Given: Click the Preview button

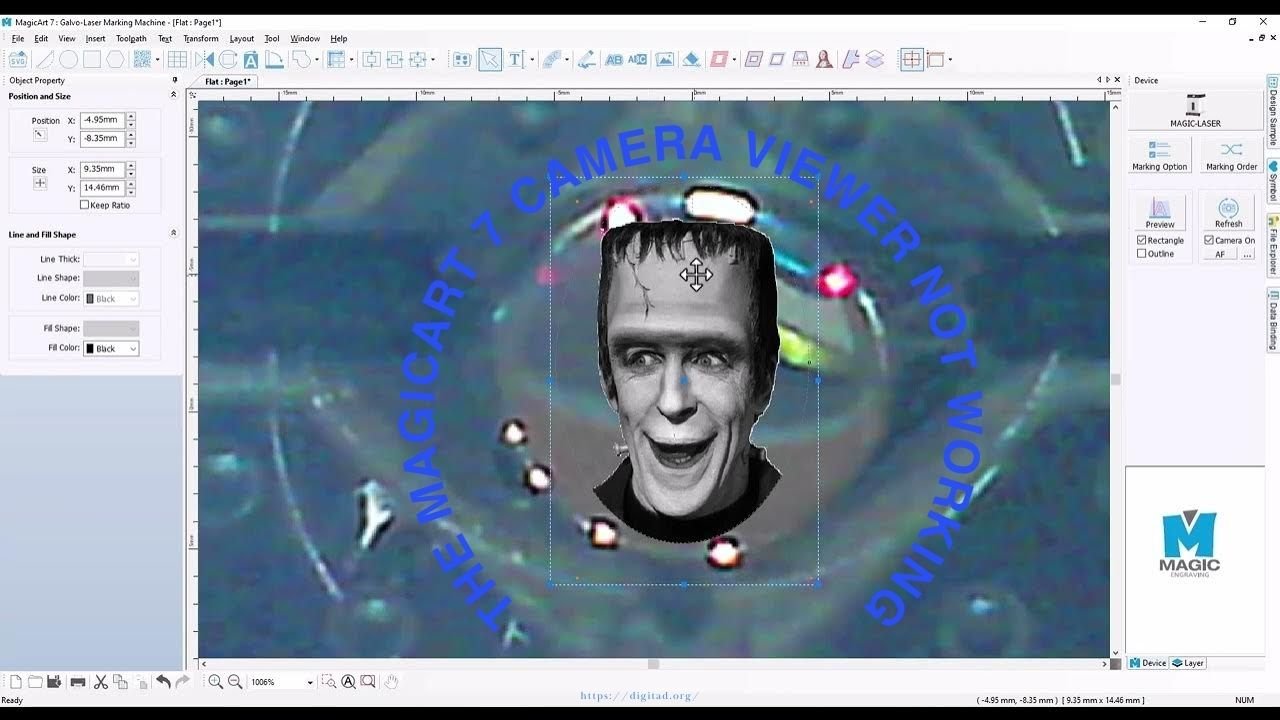Looking at the screenshot, I should (x=1160, y=212).
